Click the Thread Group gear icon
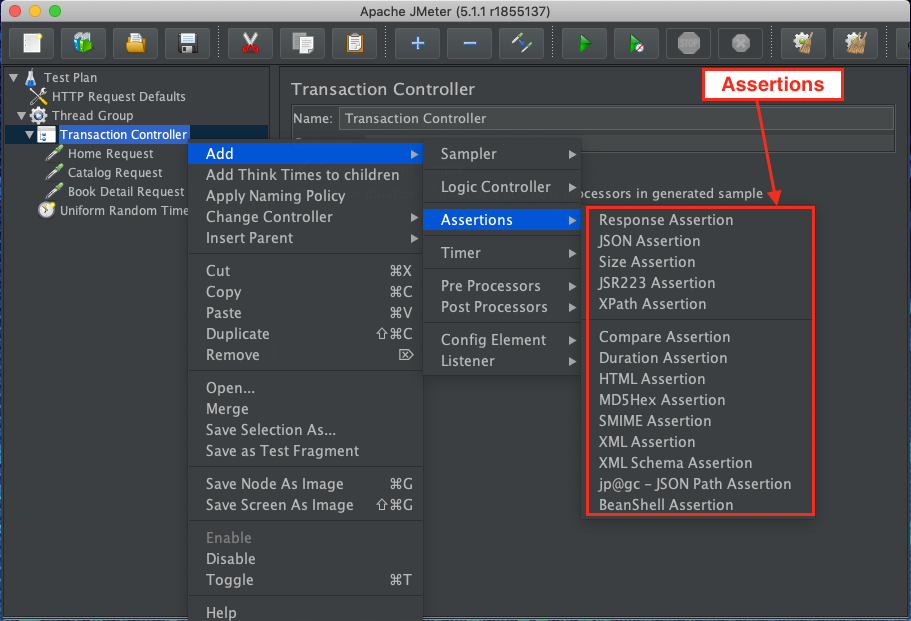The width and height of the screenshot is (911, 621). 38,116
